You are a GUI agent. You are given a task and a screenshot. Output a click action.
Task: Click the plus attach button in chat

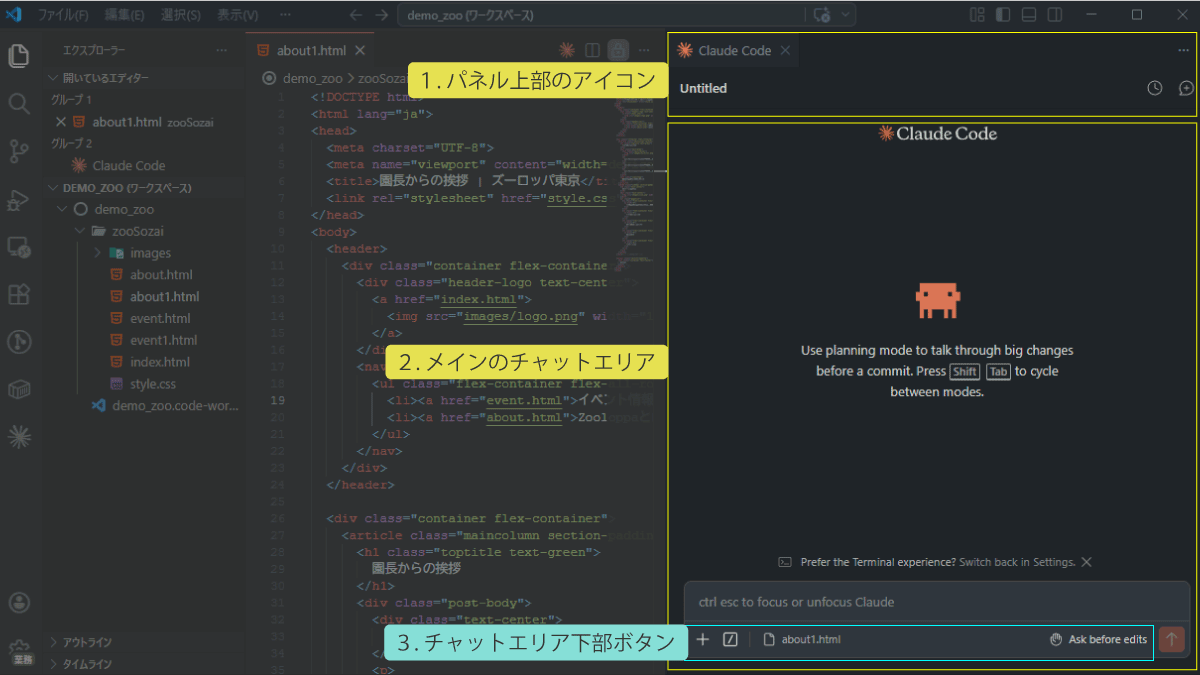point(702,640)
